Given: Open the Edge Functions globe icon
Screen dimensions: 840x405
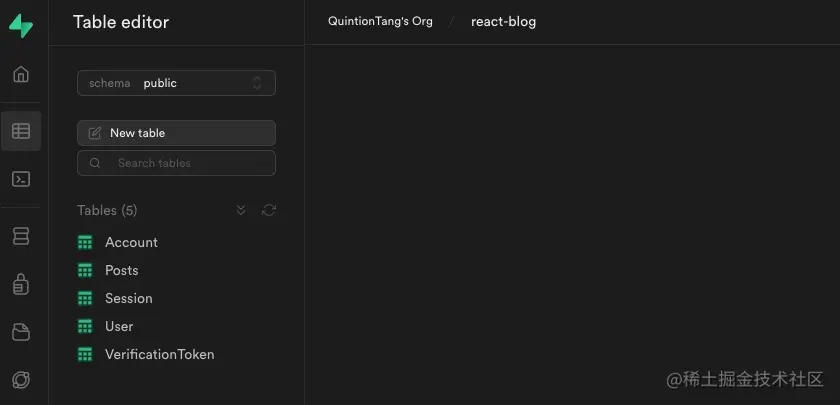Looking at the screenshot, I should (21, 380).
